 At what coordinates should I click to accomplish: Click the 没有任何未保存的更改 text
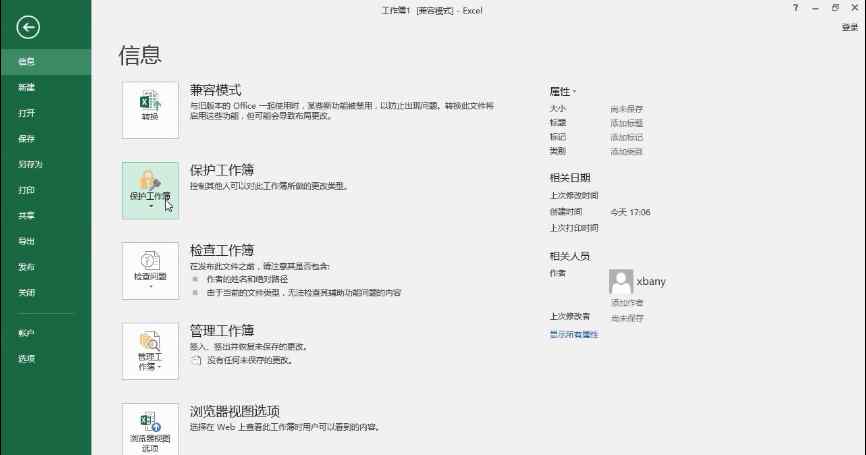pos(250,361)
